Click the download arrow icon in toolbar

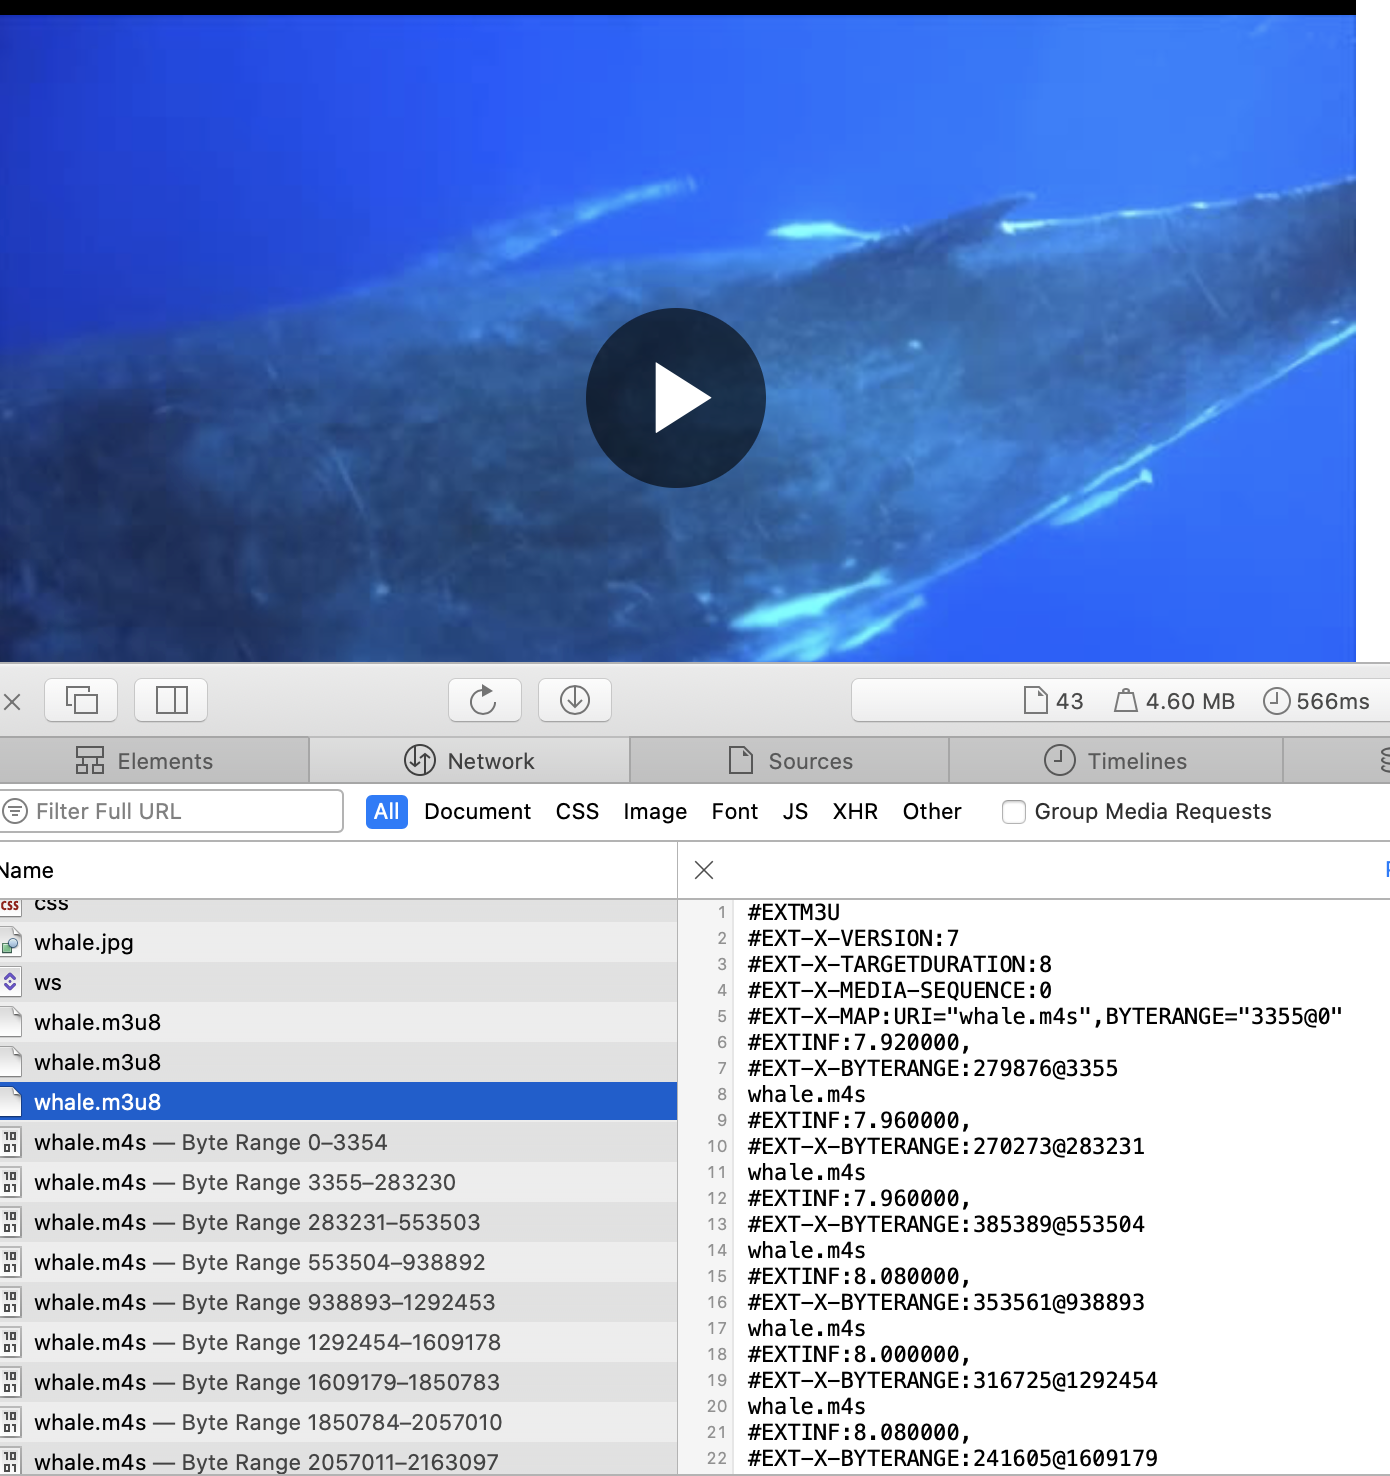[574, 700]
